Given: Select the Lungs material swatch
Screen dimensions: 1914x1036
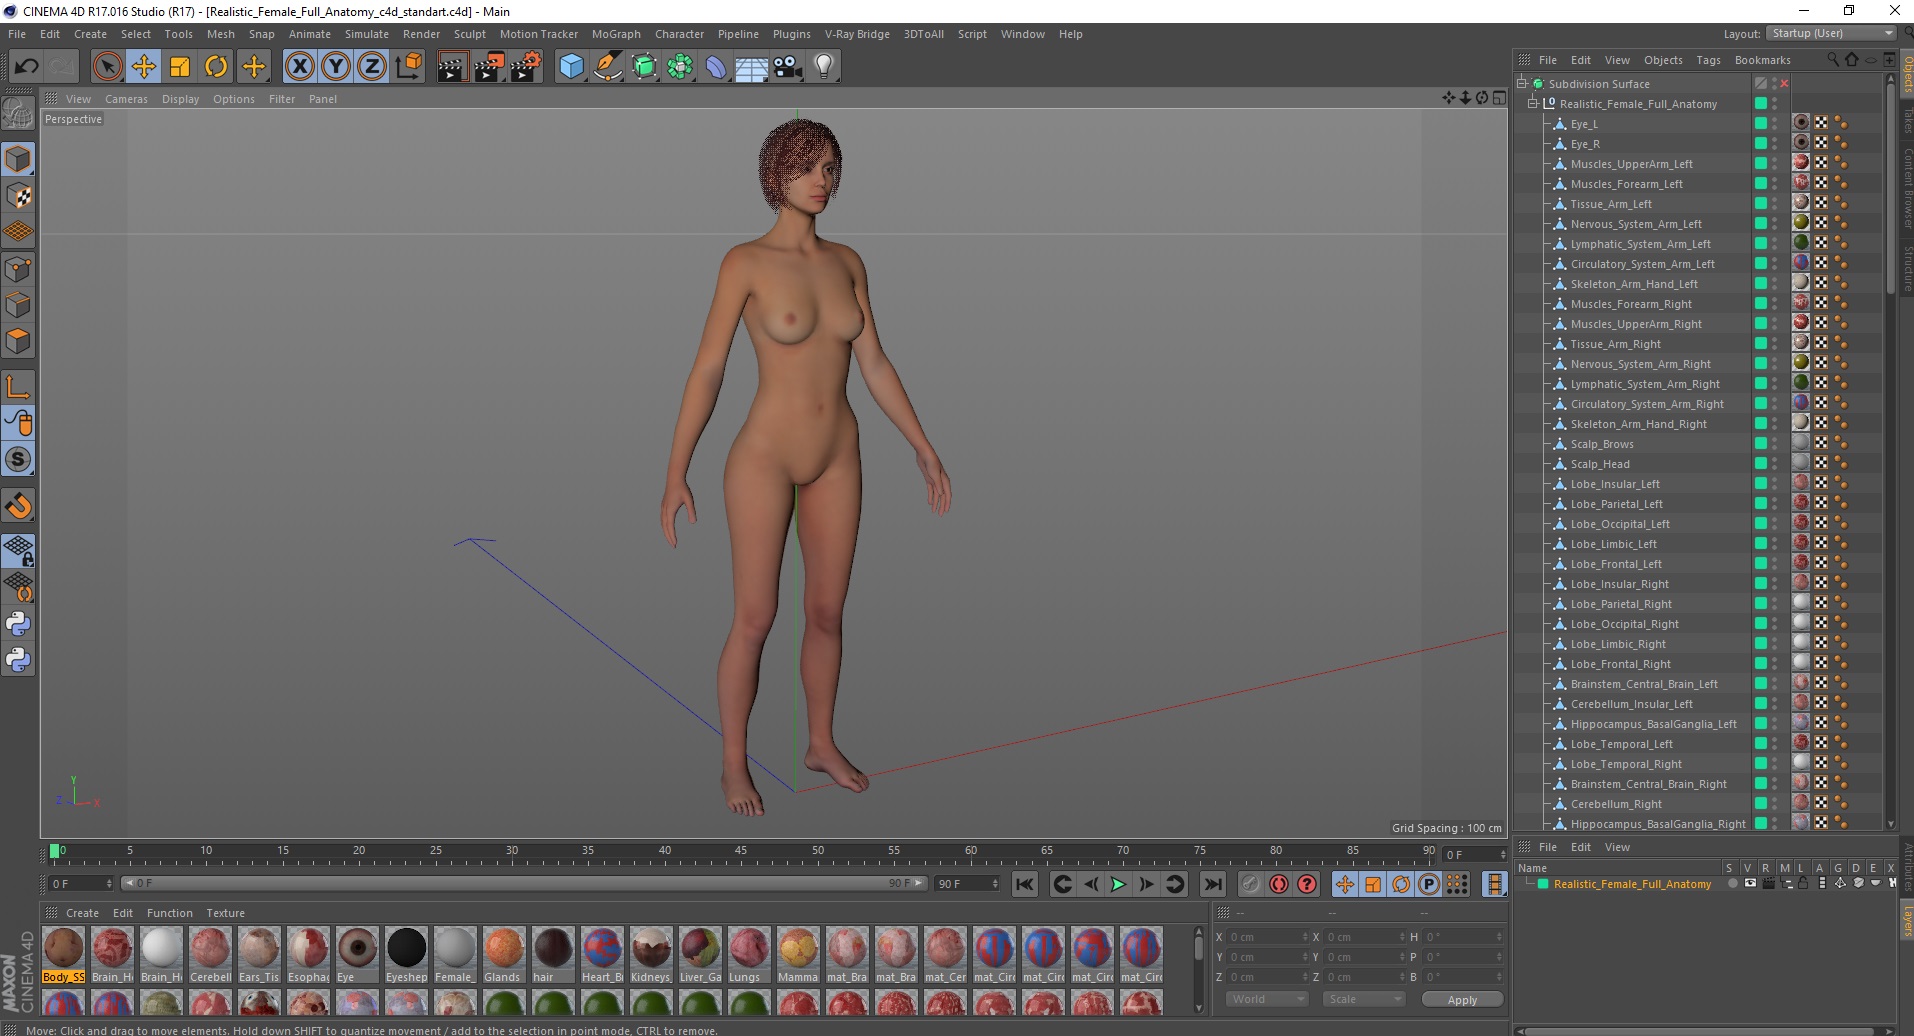Looking at the screenshot, I should [x=748, y=956].
